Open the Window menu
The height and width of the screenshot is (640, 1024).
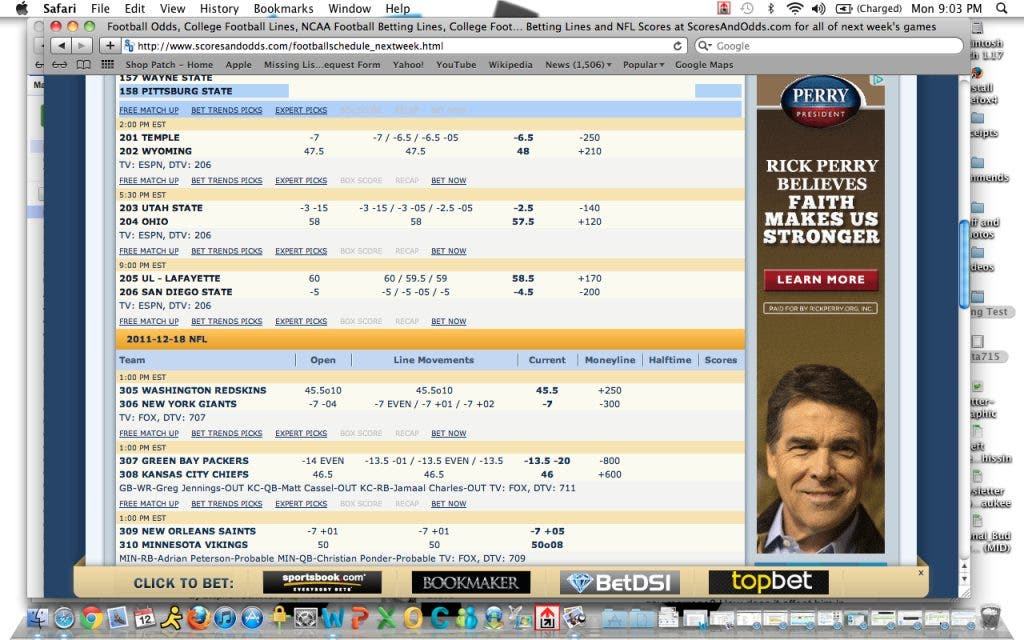[x=349, y=8]
